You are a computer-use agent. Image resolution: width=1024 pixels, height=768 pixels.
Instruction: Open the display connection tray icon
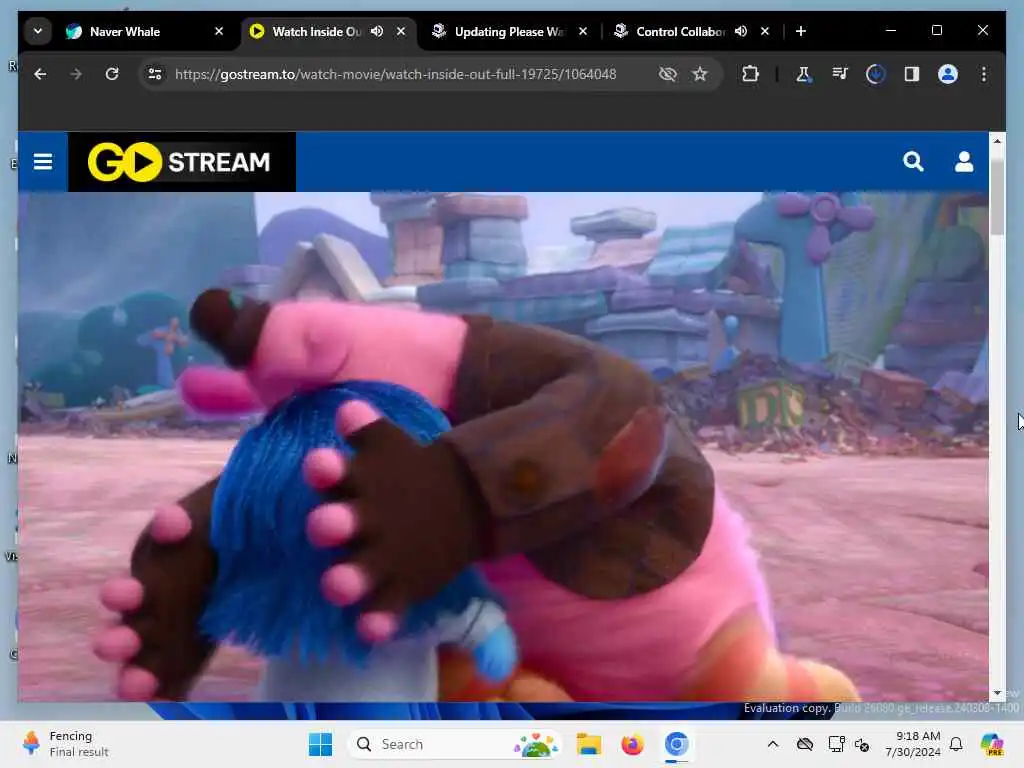(x=836, y=744)
